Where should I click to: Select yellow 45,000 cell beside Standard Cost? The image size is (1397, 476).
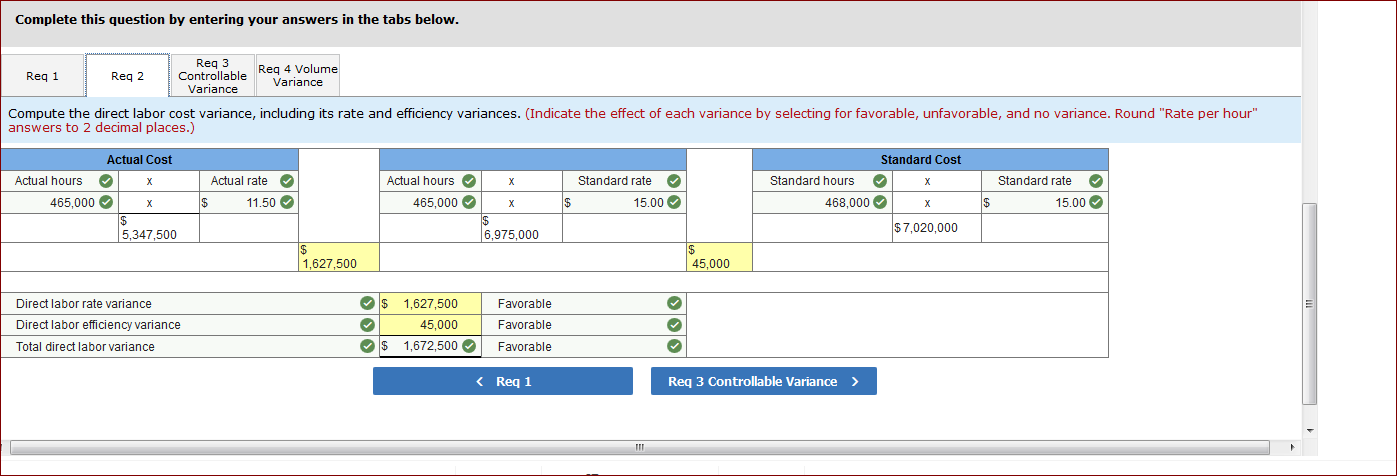(718, 257)
